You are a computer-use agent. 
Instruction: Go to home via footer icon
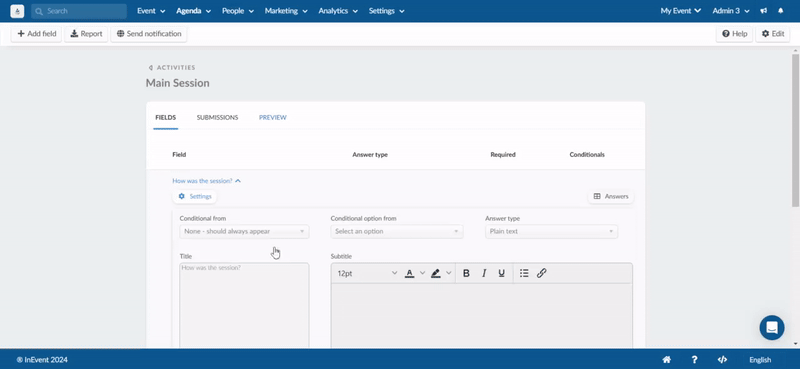pos(666,359)
